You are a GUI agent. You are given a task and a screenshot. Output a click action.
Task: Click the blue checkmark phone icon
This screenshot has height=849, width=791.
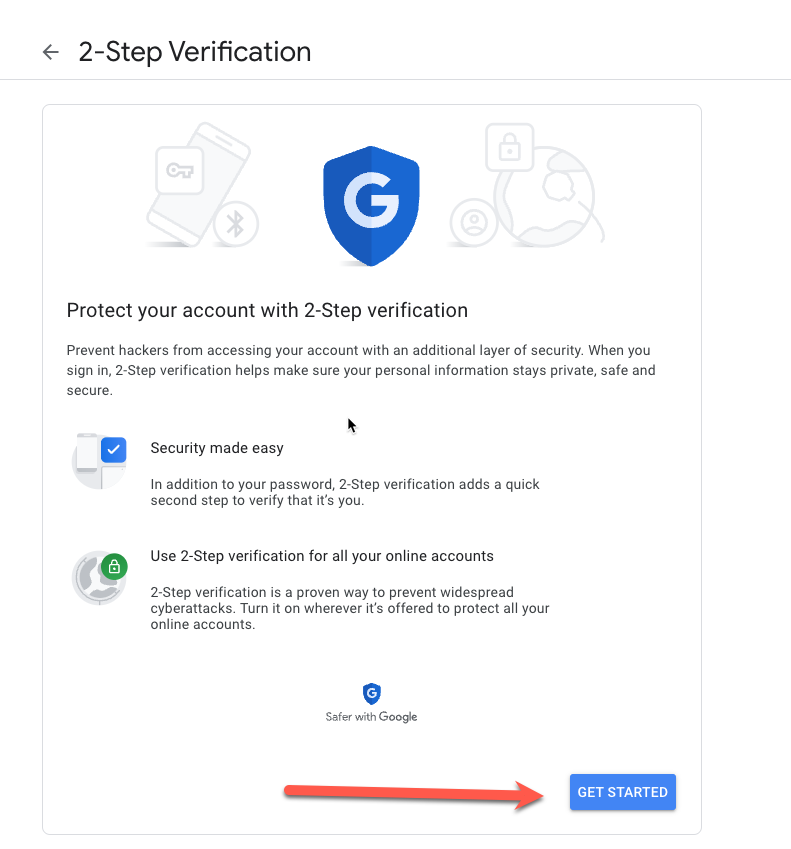[99, 461]
